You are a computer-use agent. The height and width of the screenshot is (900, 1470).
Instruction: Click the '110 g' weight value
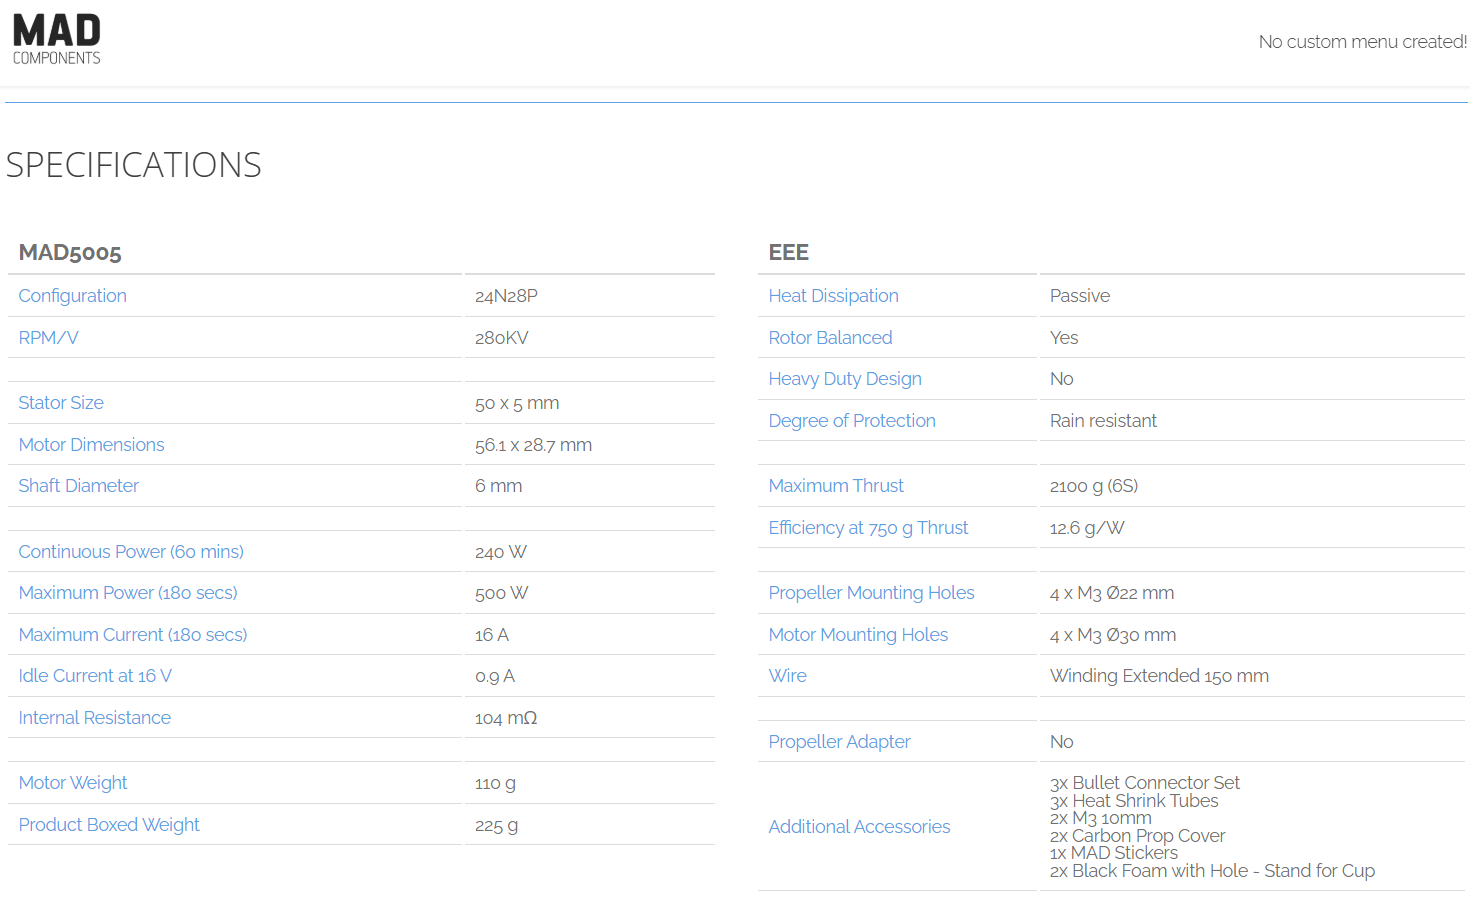pos(495,783)
